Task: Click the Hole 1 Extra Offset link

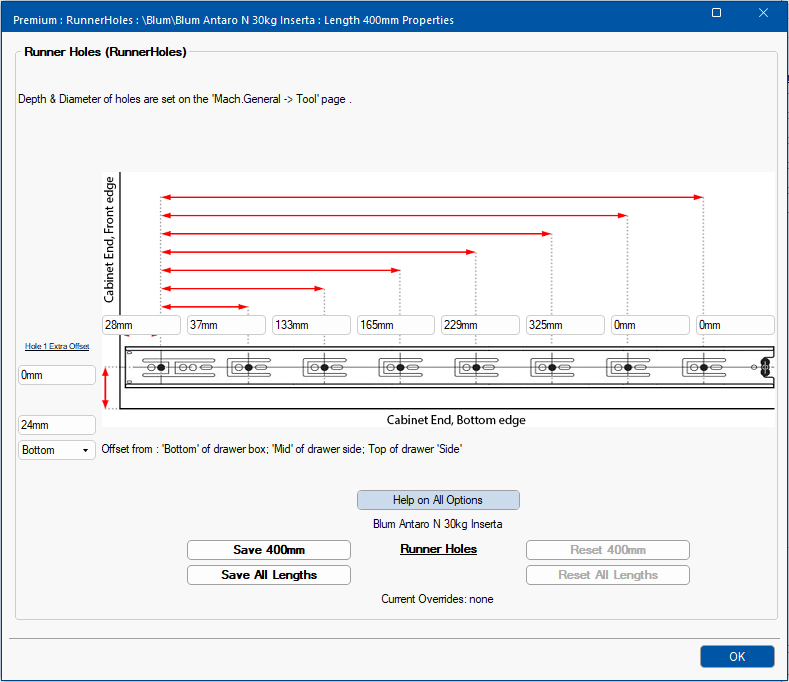Action: [57, 346]
